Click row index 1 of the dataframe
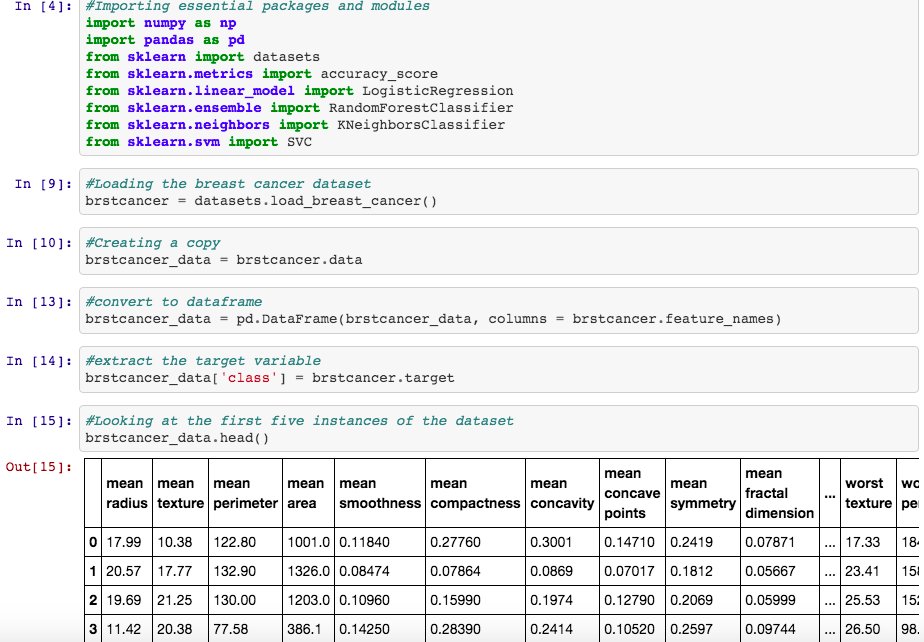The height and width of the screenshot is (642, 924). 93,571
